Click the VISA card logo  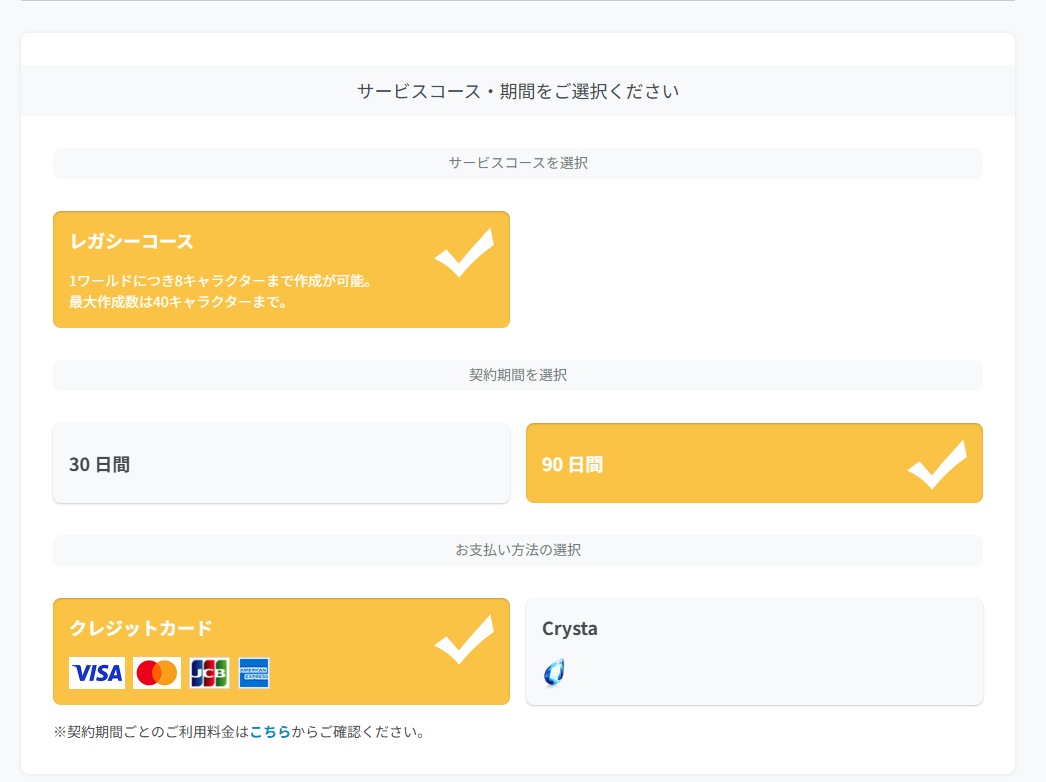pos(97,673)
